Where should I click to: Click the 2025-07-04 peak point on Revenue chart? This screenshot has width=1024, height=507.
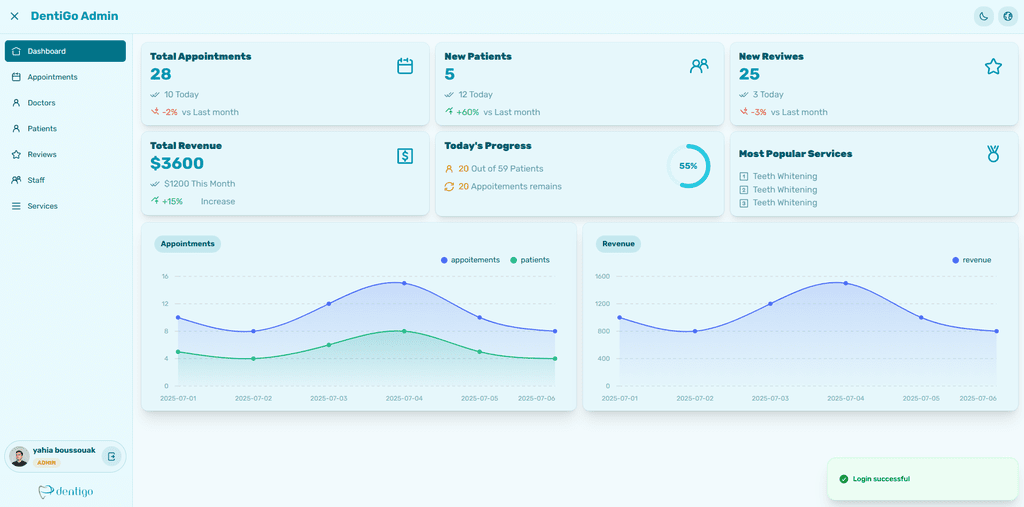click(846, 283)
